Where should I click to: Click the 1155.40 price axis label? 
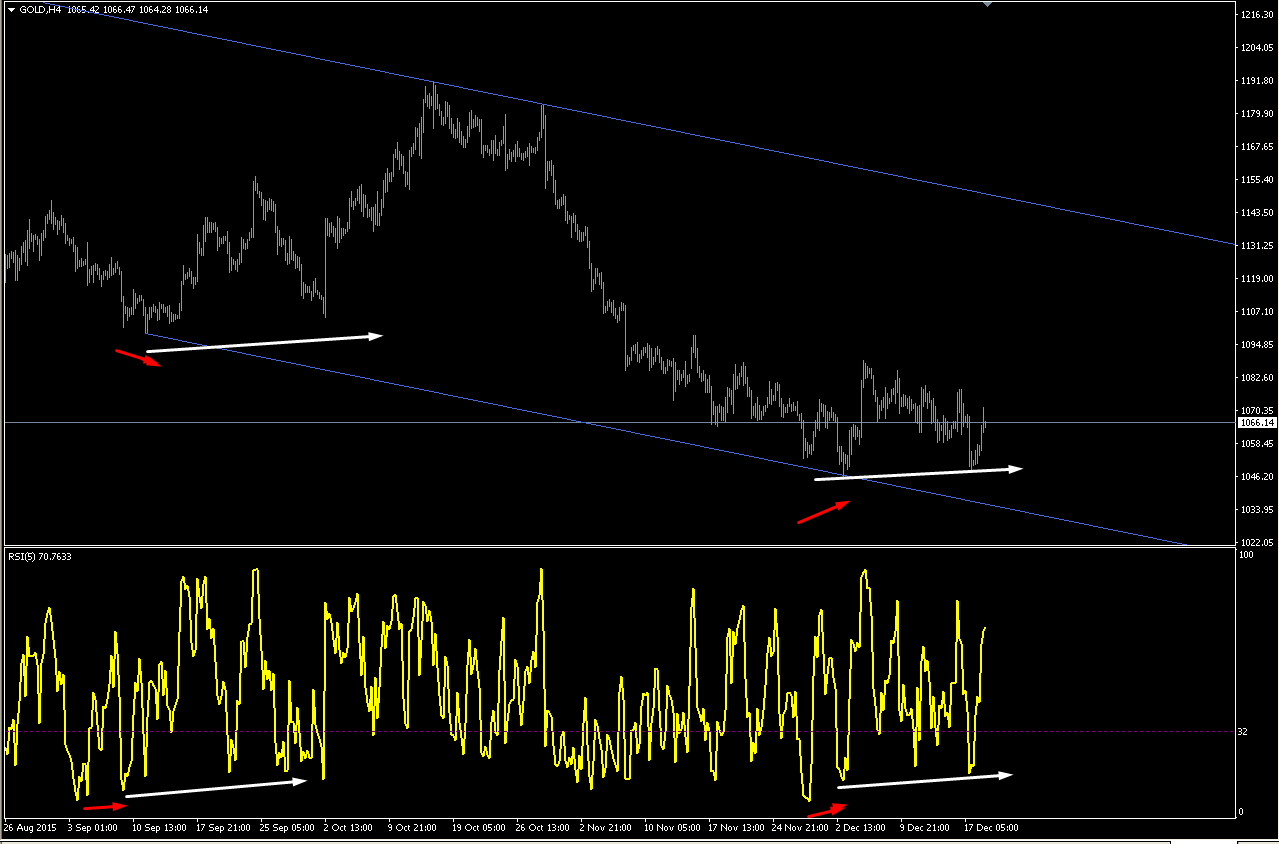pyautogui.click(x=1256, y=180)
